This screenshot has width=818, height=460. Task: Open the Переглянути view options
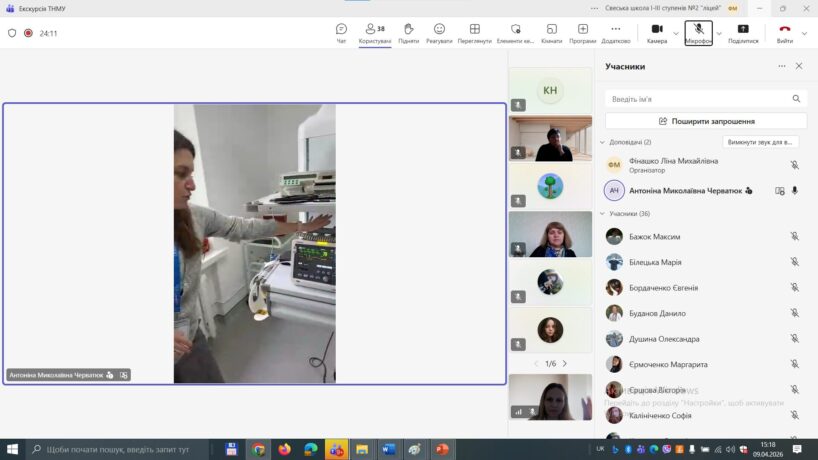[474, 33]
